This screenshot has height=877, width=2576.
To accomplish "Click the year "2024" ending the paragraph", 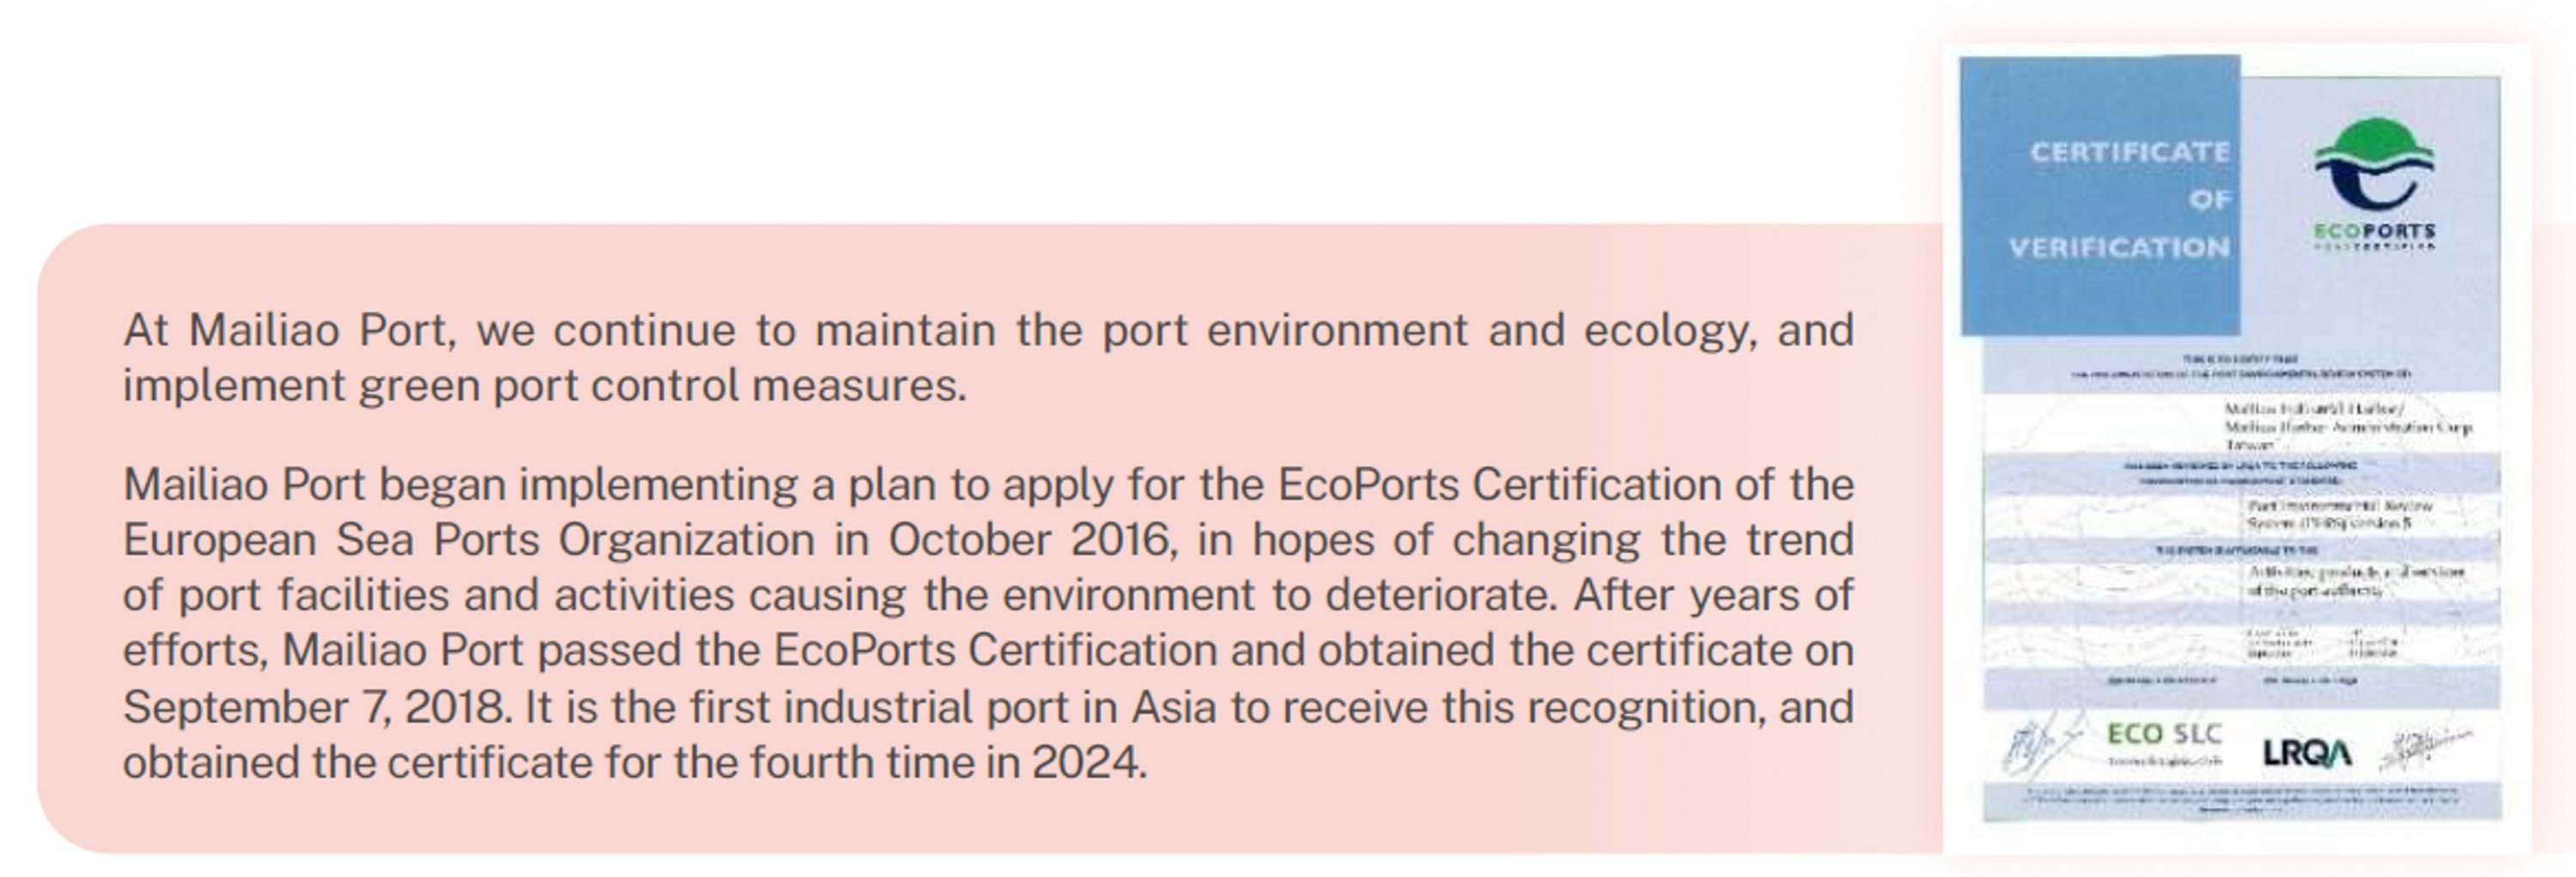I will pos(1087,763).
